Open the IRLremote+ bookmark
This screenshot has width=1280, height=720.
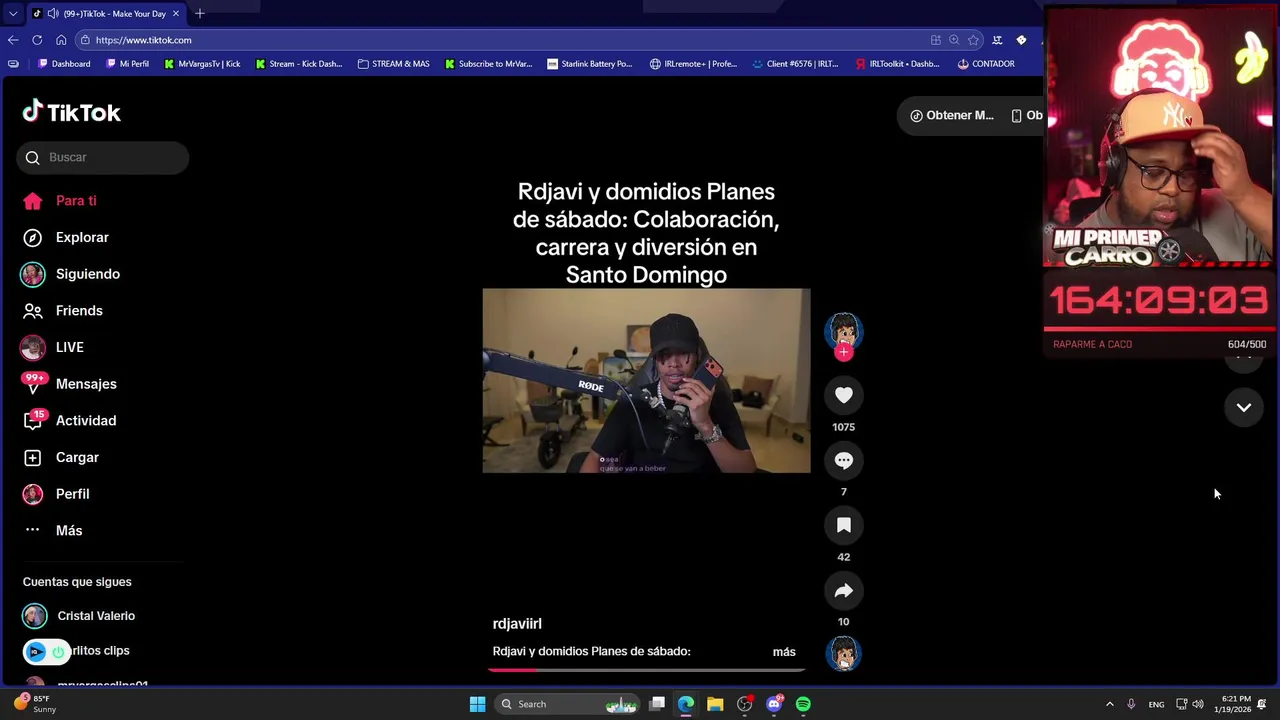tap(693, 64)
